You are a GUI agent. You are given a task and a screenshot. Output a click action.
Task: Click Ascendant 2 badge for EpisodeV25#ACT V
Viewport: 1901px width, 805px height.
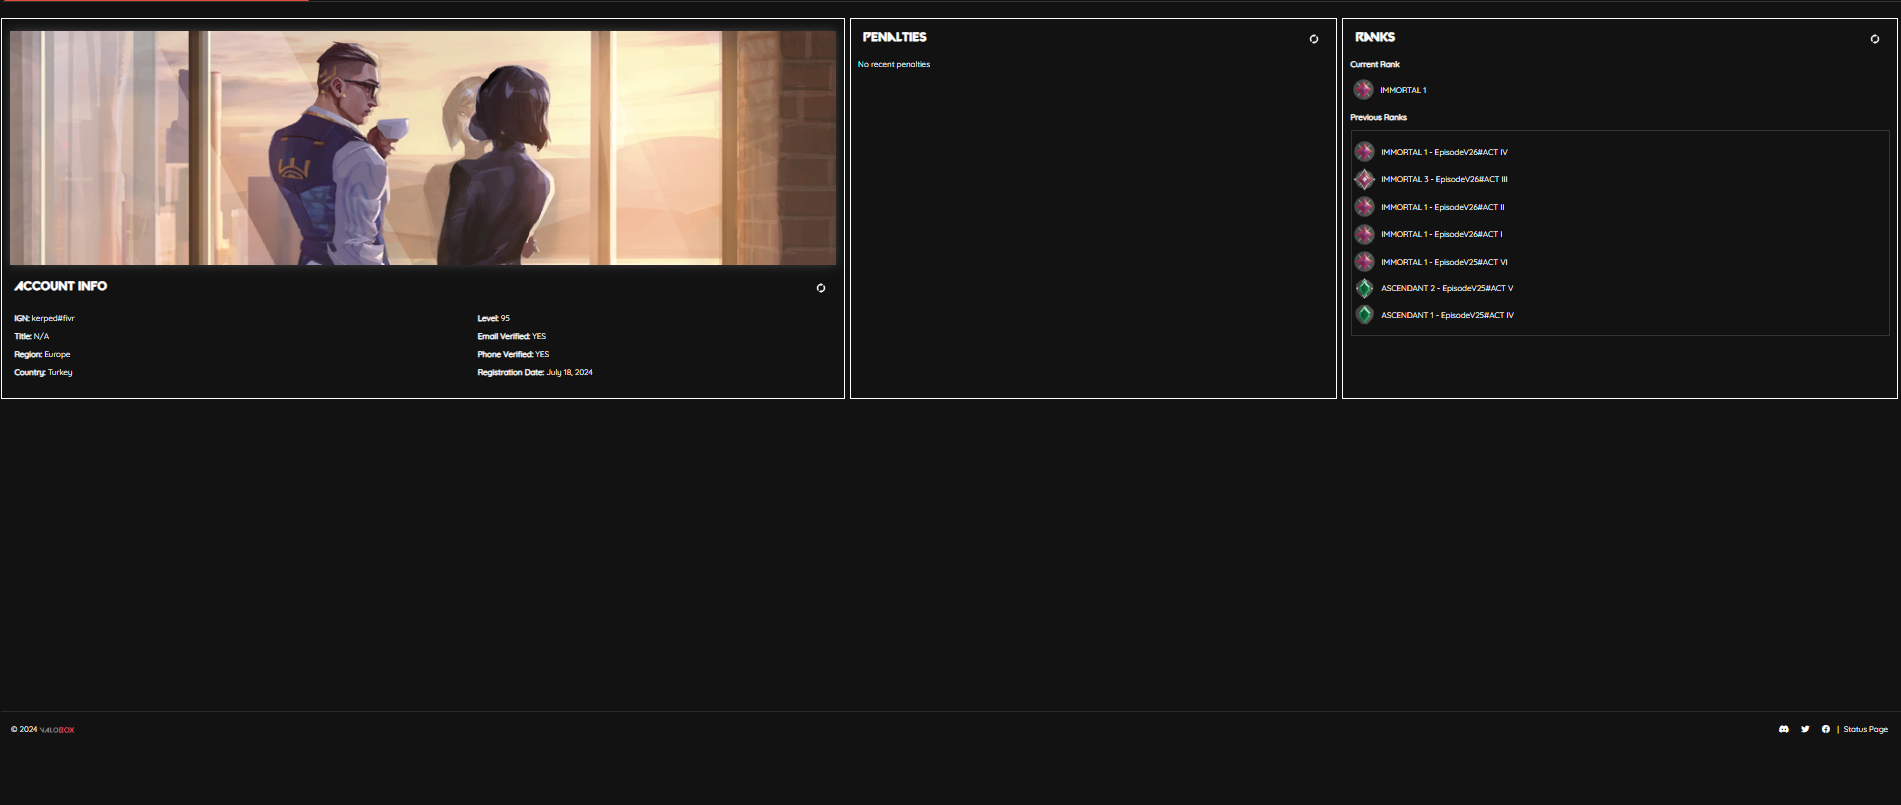coord(1364,288)
